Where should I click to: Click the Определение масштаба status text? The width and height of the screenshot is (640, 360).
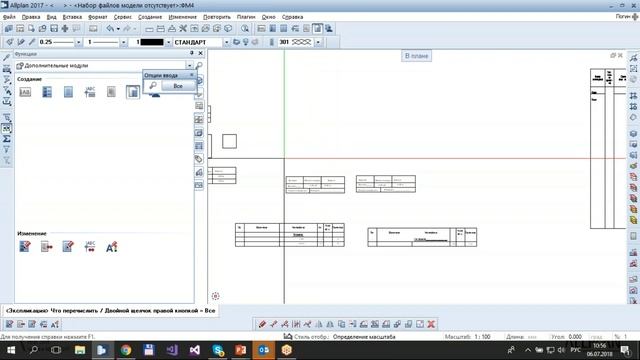click(364, 337)
